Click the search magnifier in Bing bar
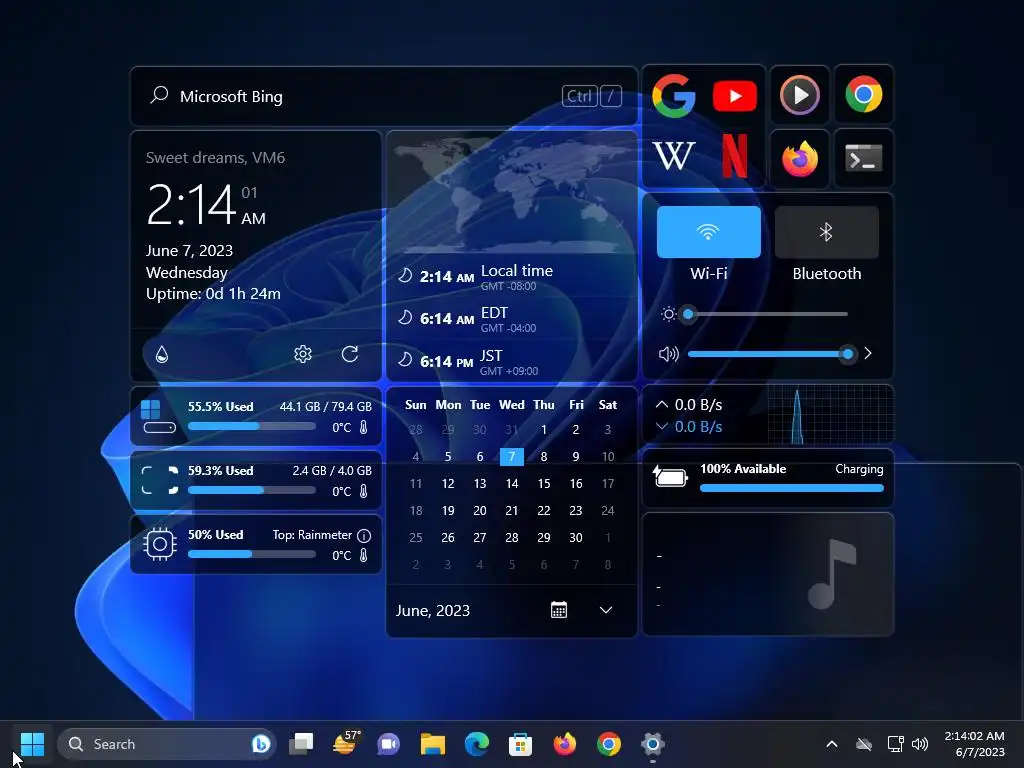This screenshot has width=1024, height=768. click(x=159, y=95)
